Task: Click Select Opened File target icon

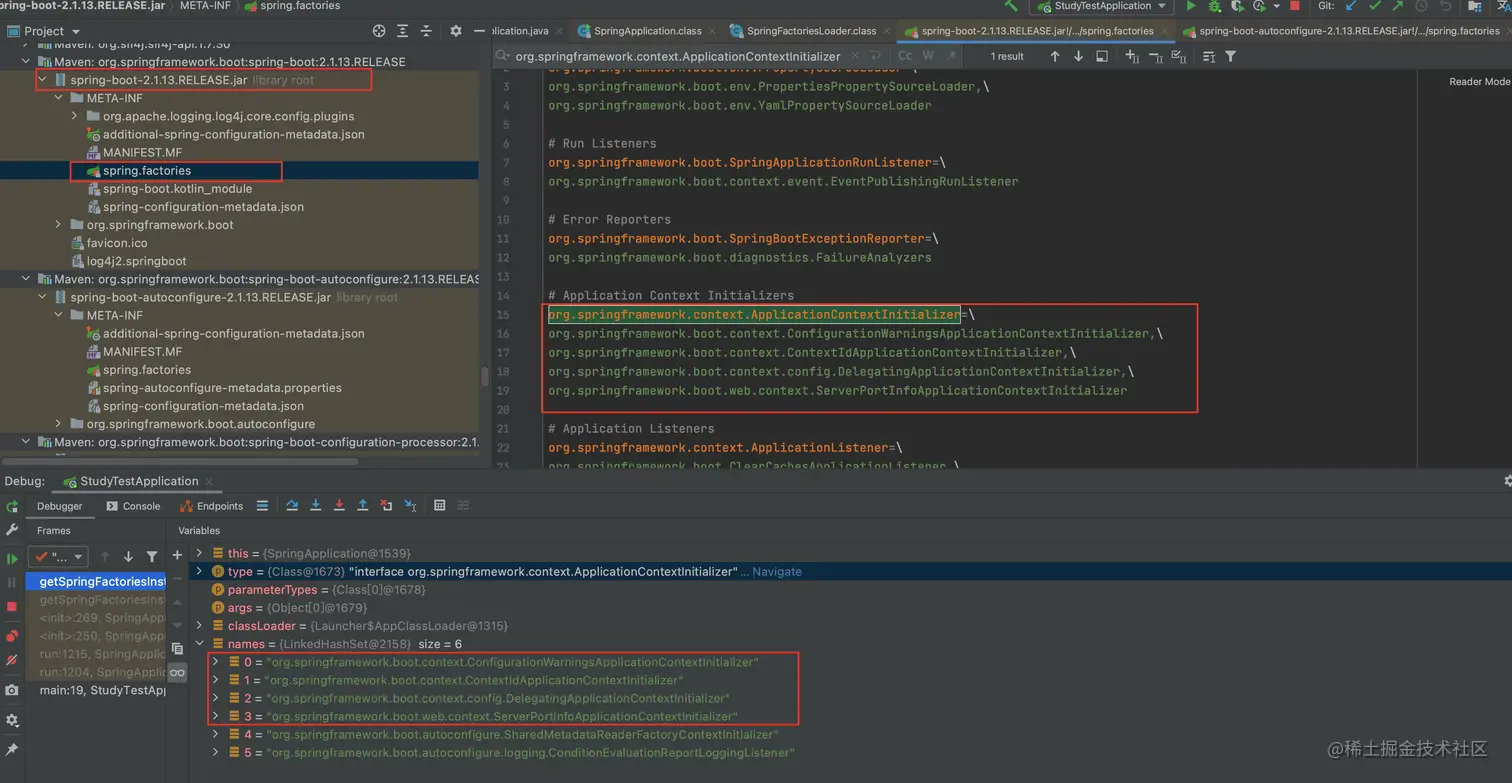Action: (x=379, y=31)
